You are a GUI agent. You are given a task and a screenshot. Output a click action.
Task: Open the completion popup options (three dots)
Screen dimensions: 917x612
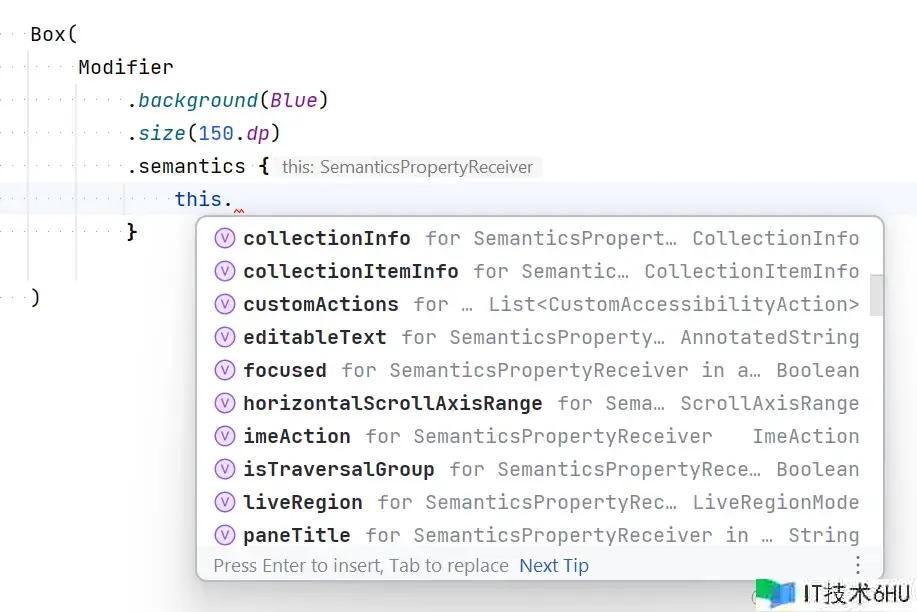(x=857, y=565)
